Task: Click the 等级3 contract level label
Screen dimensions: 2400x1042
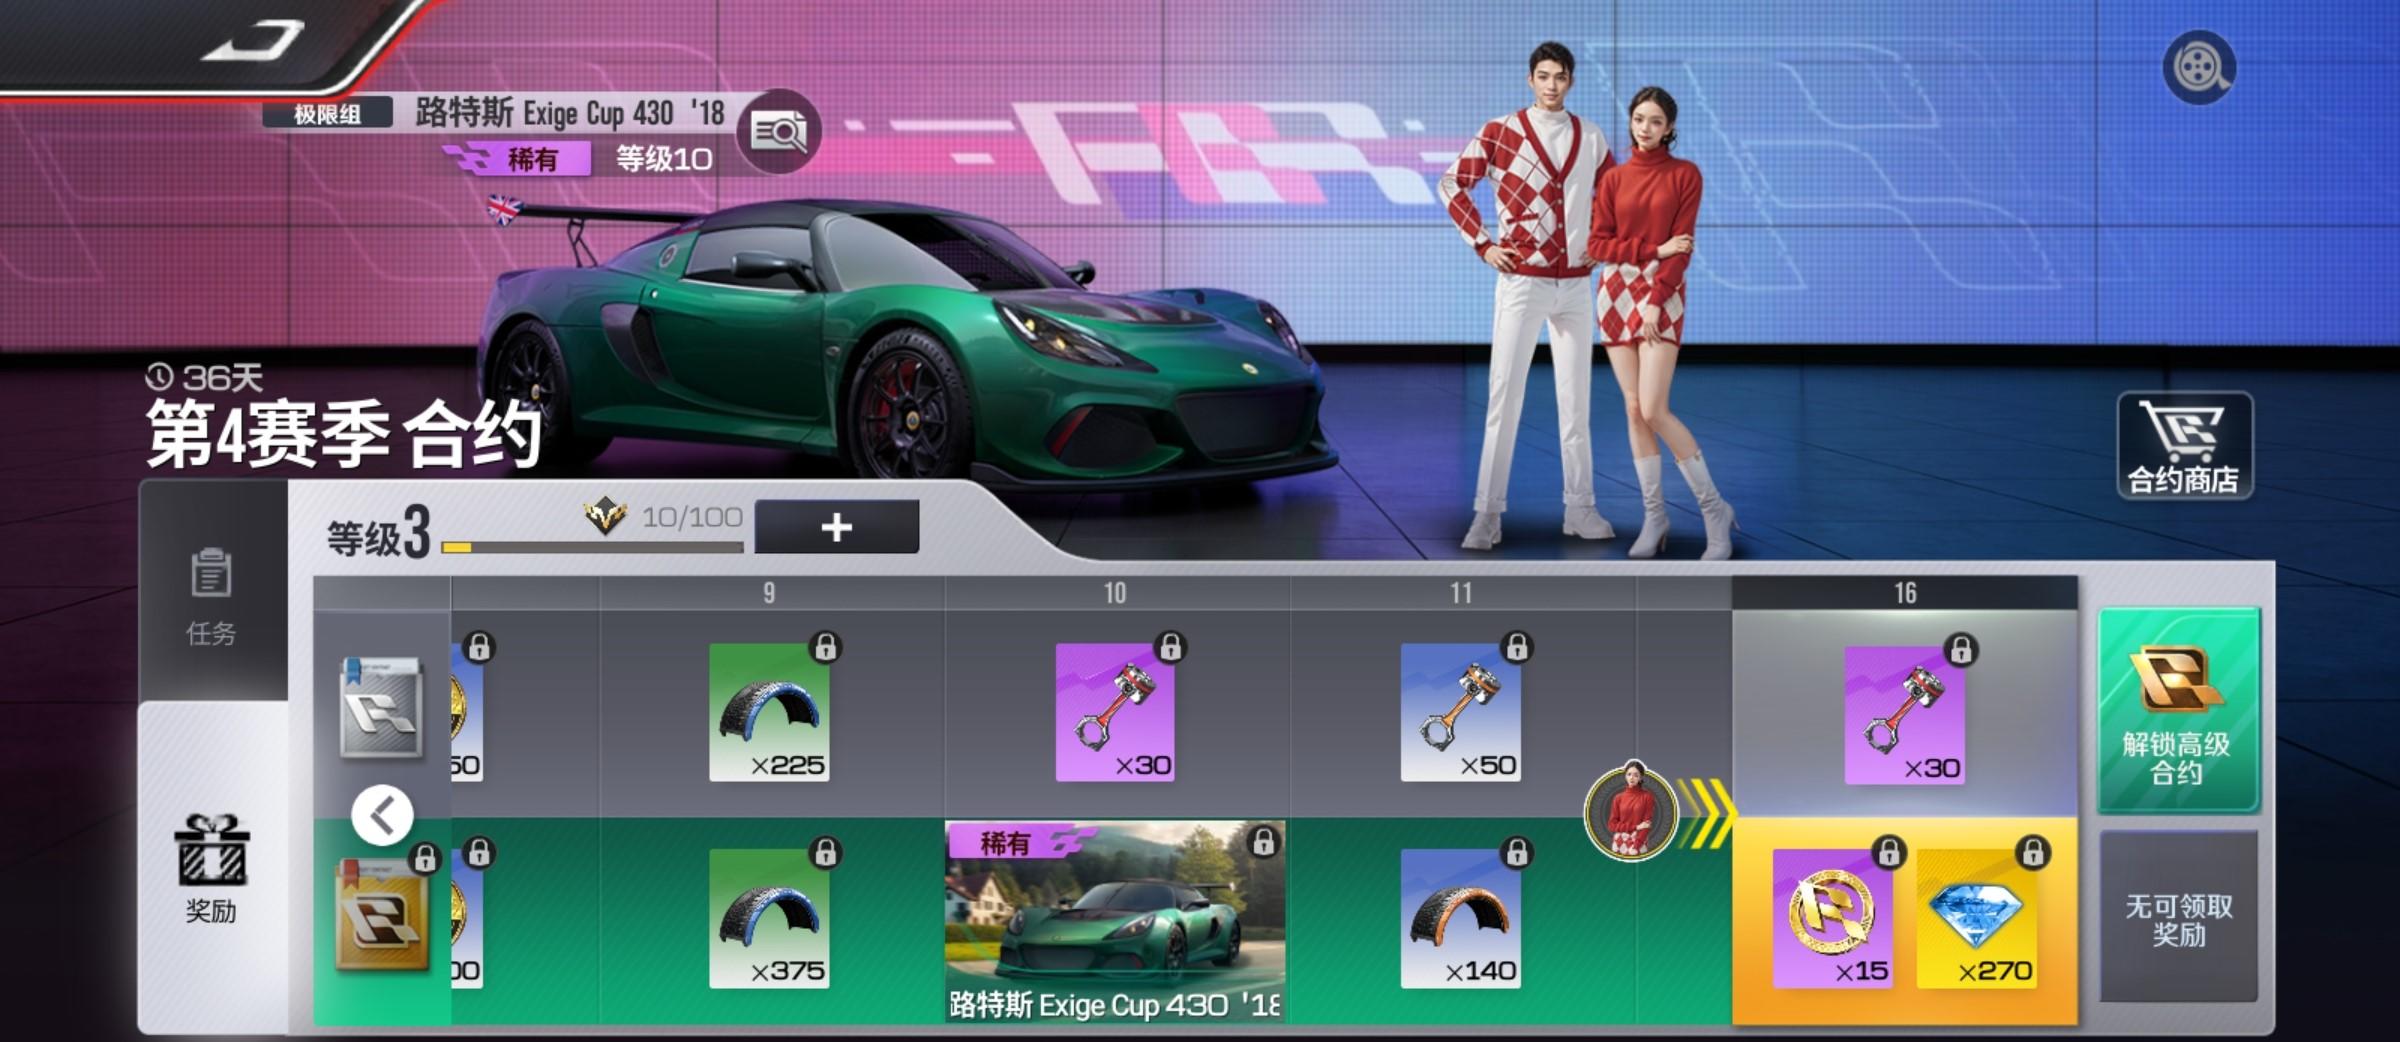Action: click(379, 532)
